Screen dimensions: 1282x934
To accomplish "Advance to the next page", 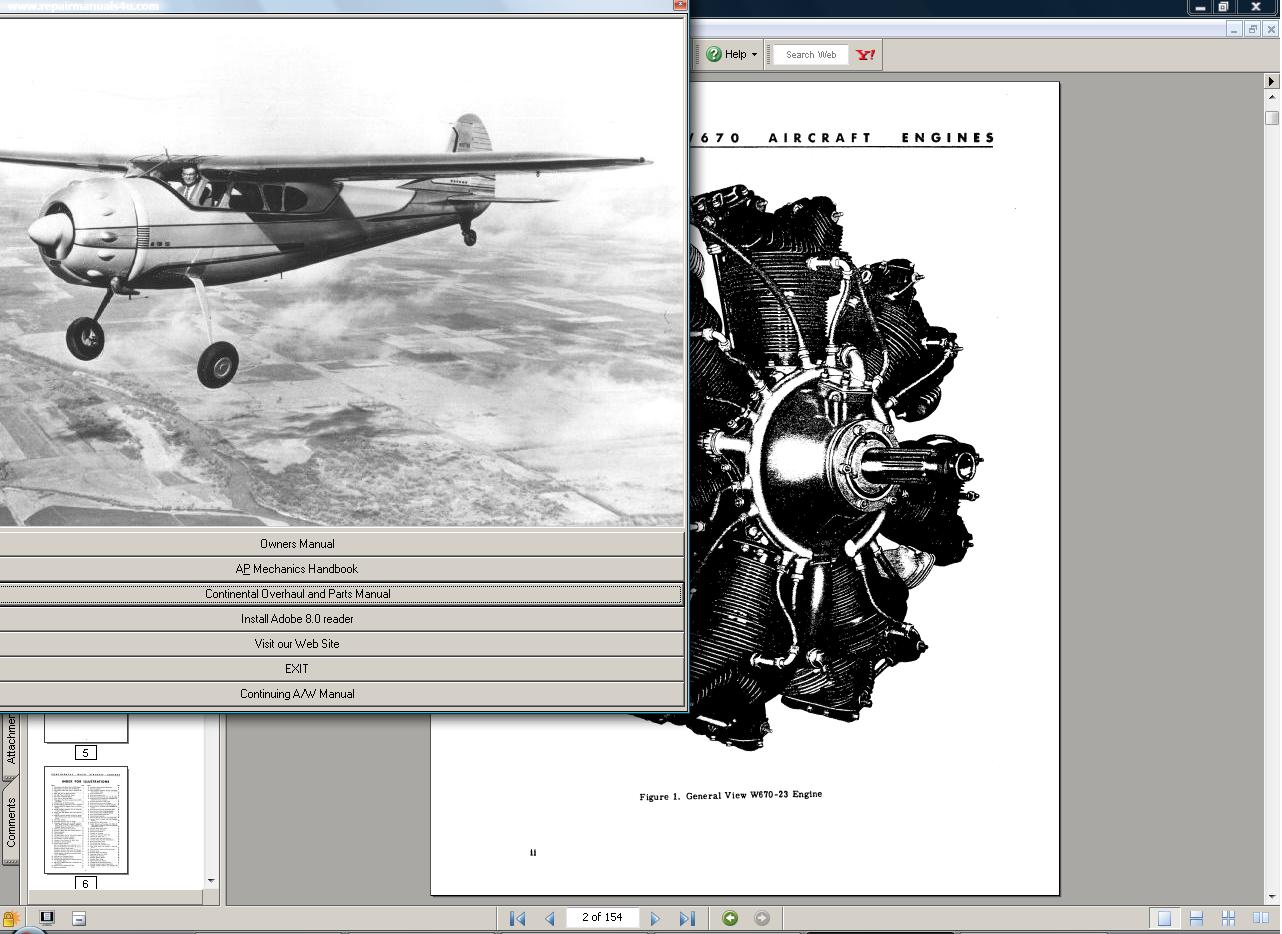I will point(655,917).
